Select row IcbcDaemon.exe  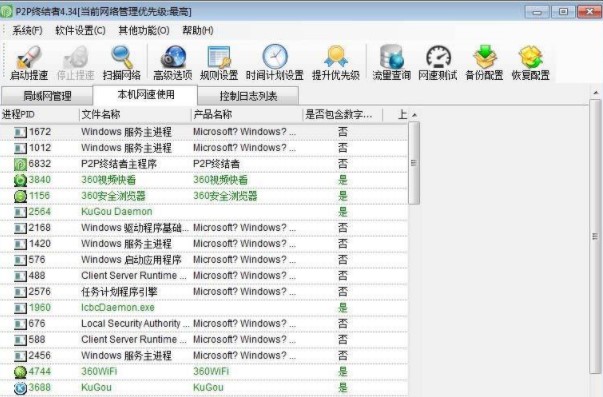[x=204, y=308]
